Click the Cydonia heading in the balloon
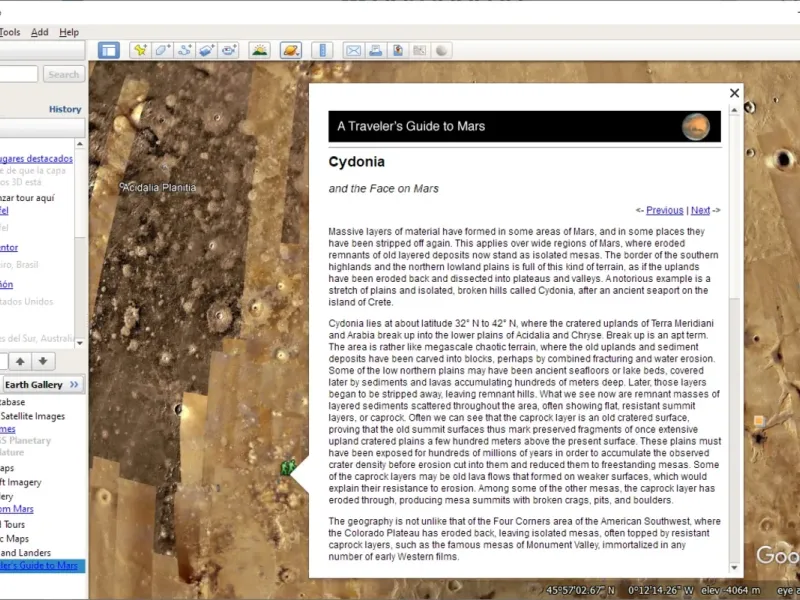800x600 pixels. [357, 162]
